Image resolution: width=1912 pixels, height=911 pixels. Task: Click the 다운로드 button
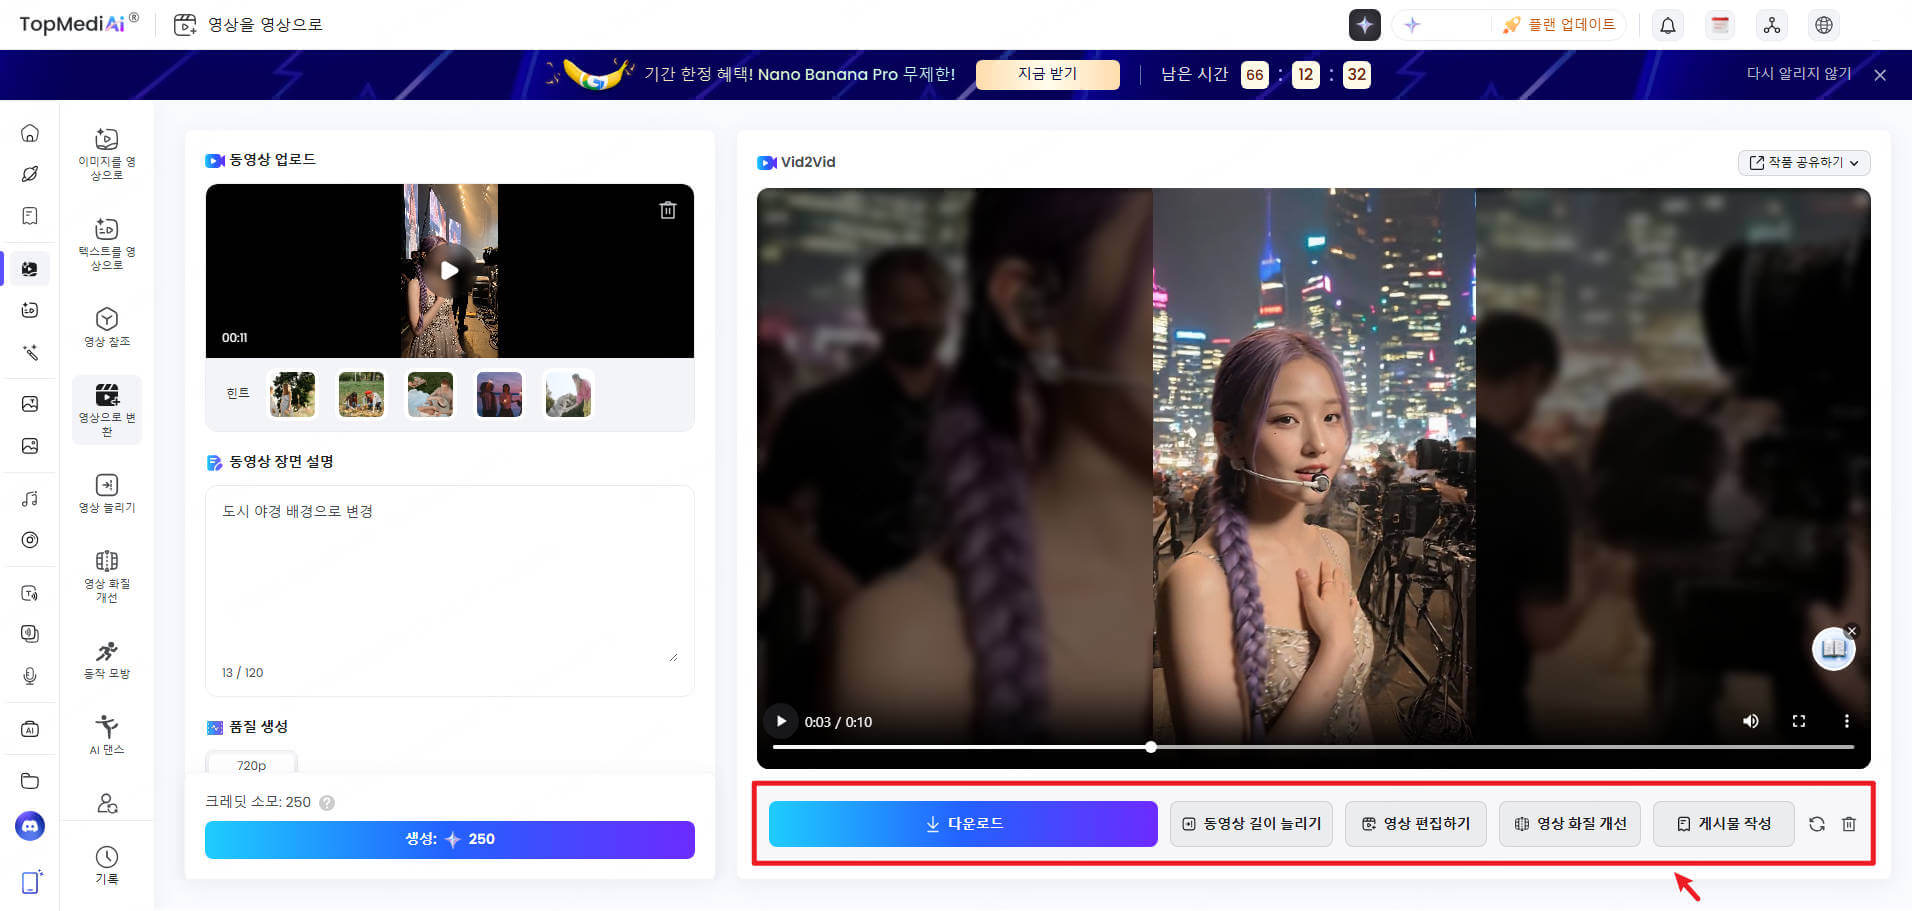point(962,823)
